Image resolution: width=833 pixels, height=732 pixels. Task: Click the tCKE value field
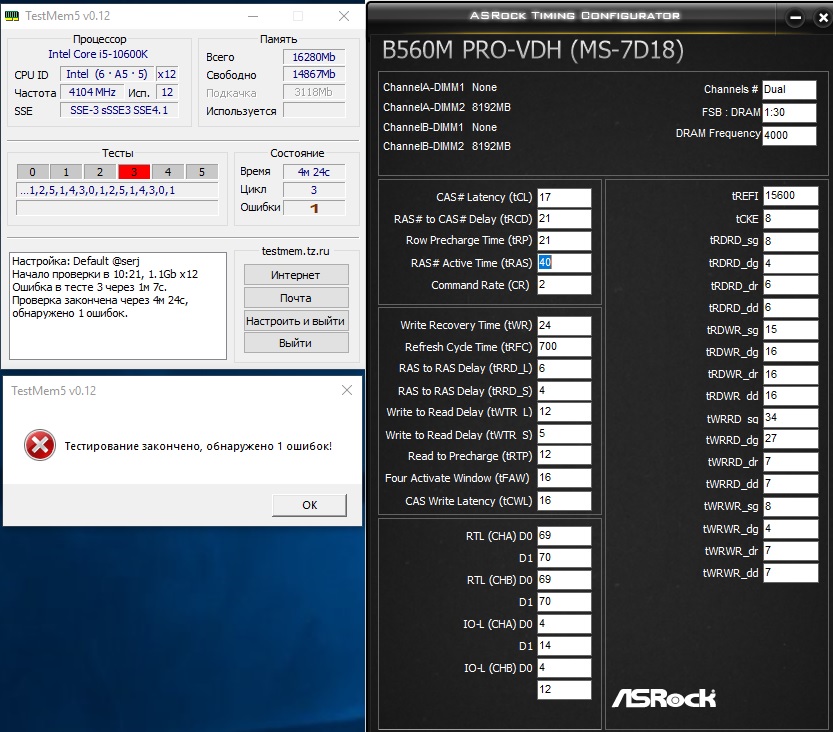point(791,219)
